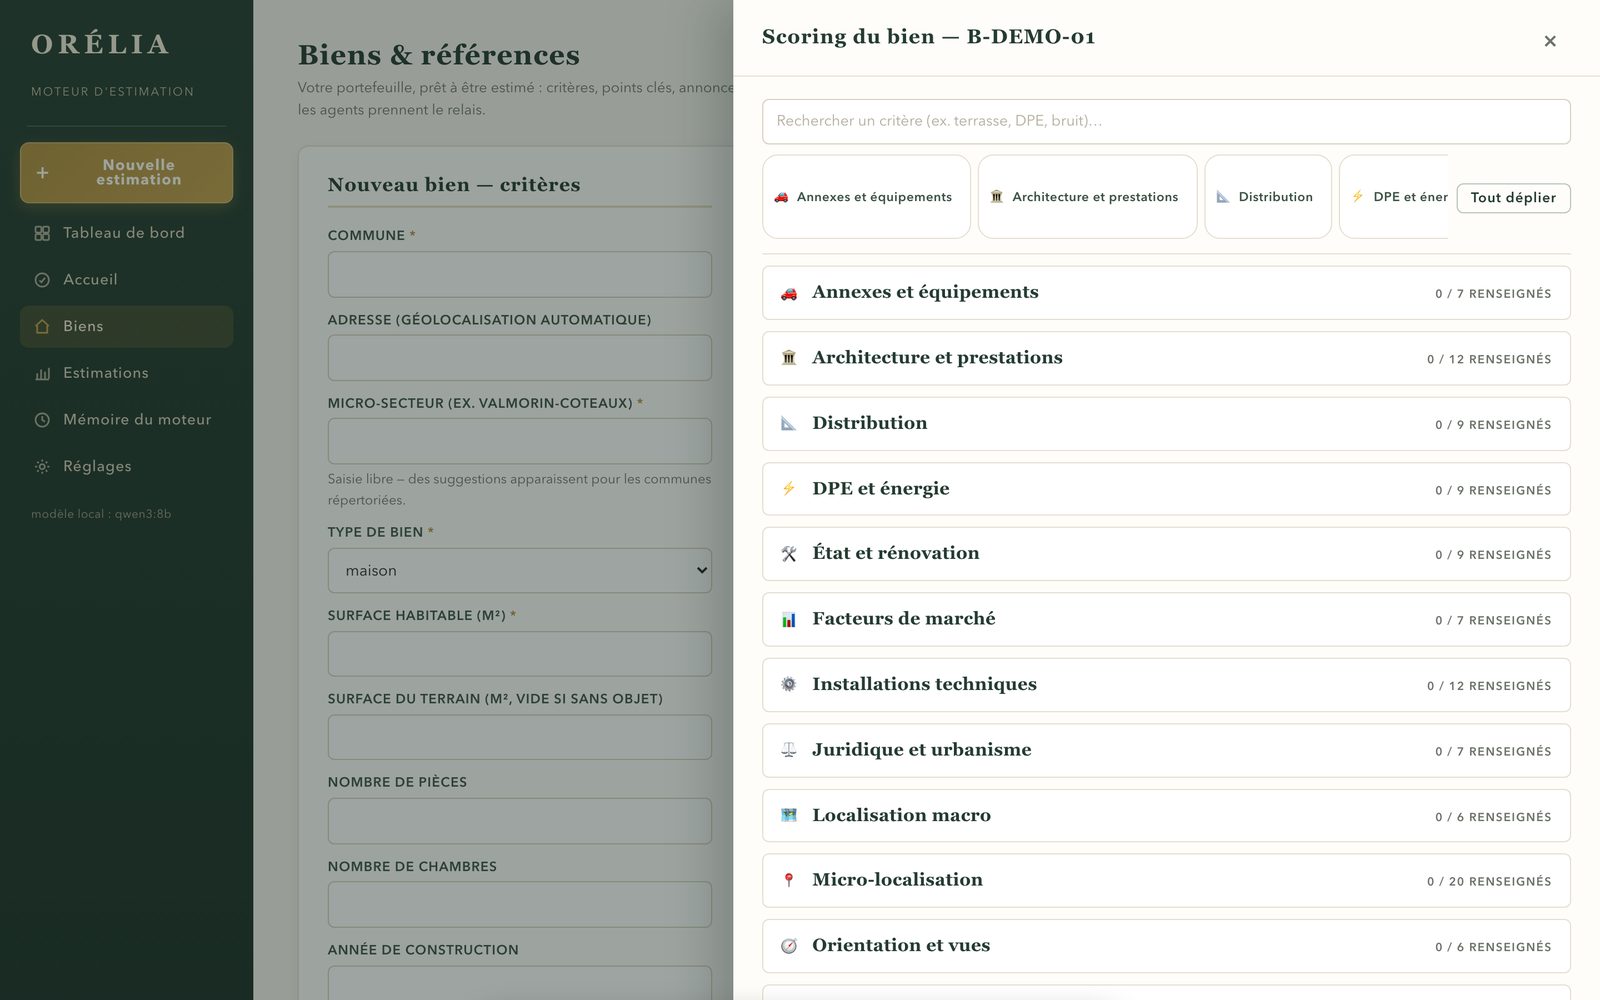Click the pin icon in Micro-localisation row
This screenshot has height=1000, width=1600.
point(789,880)
